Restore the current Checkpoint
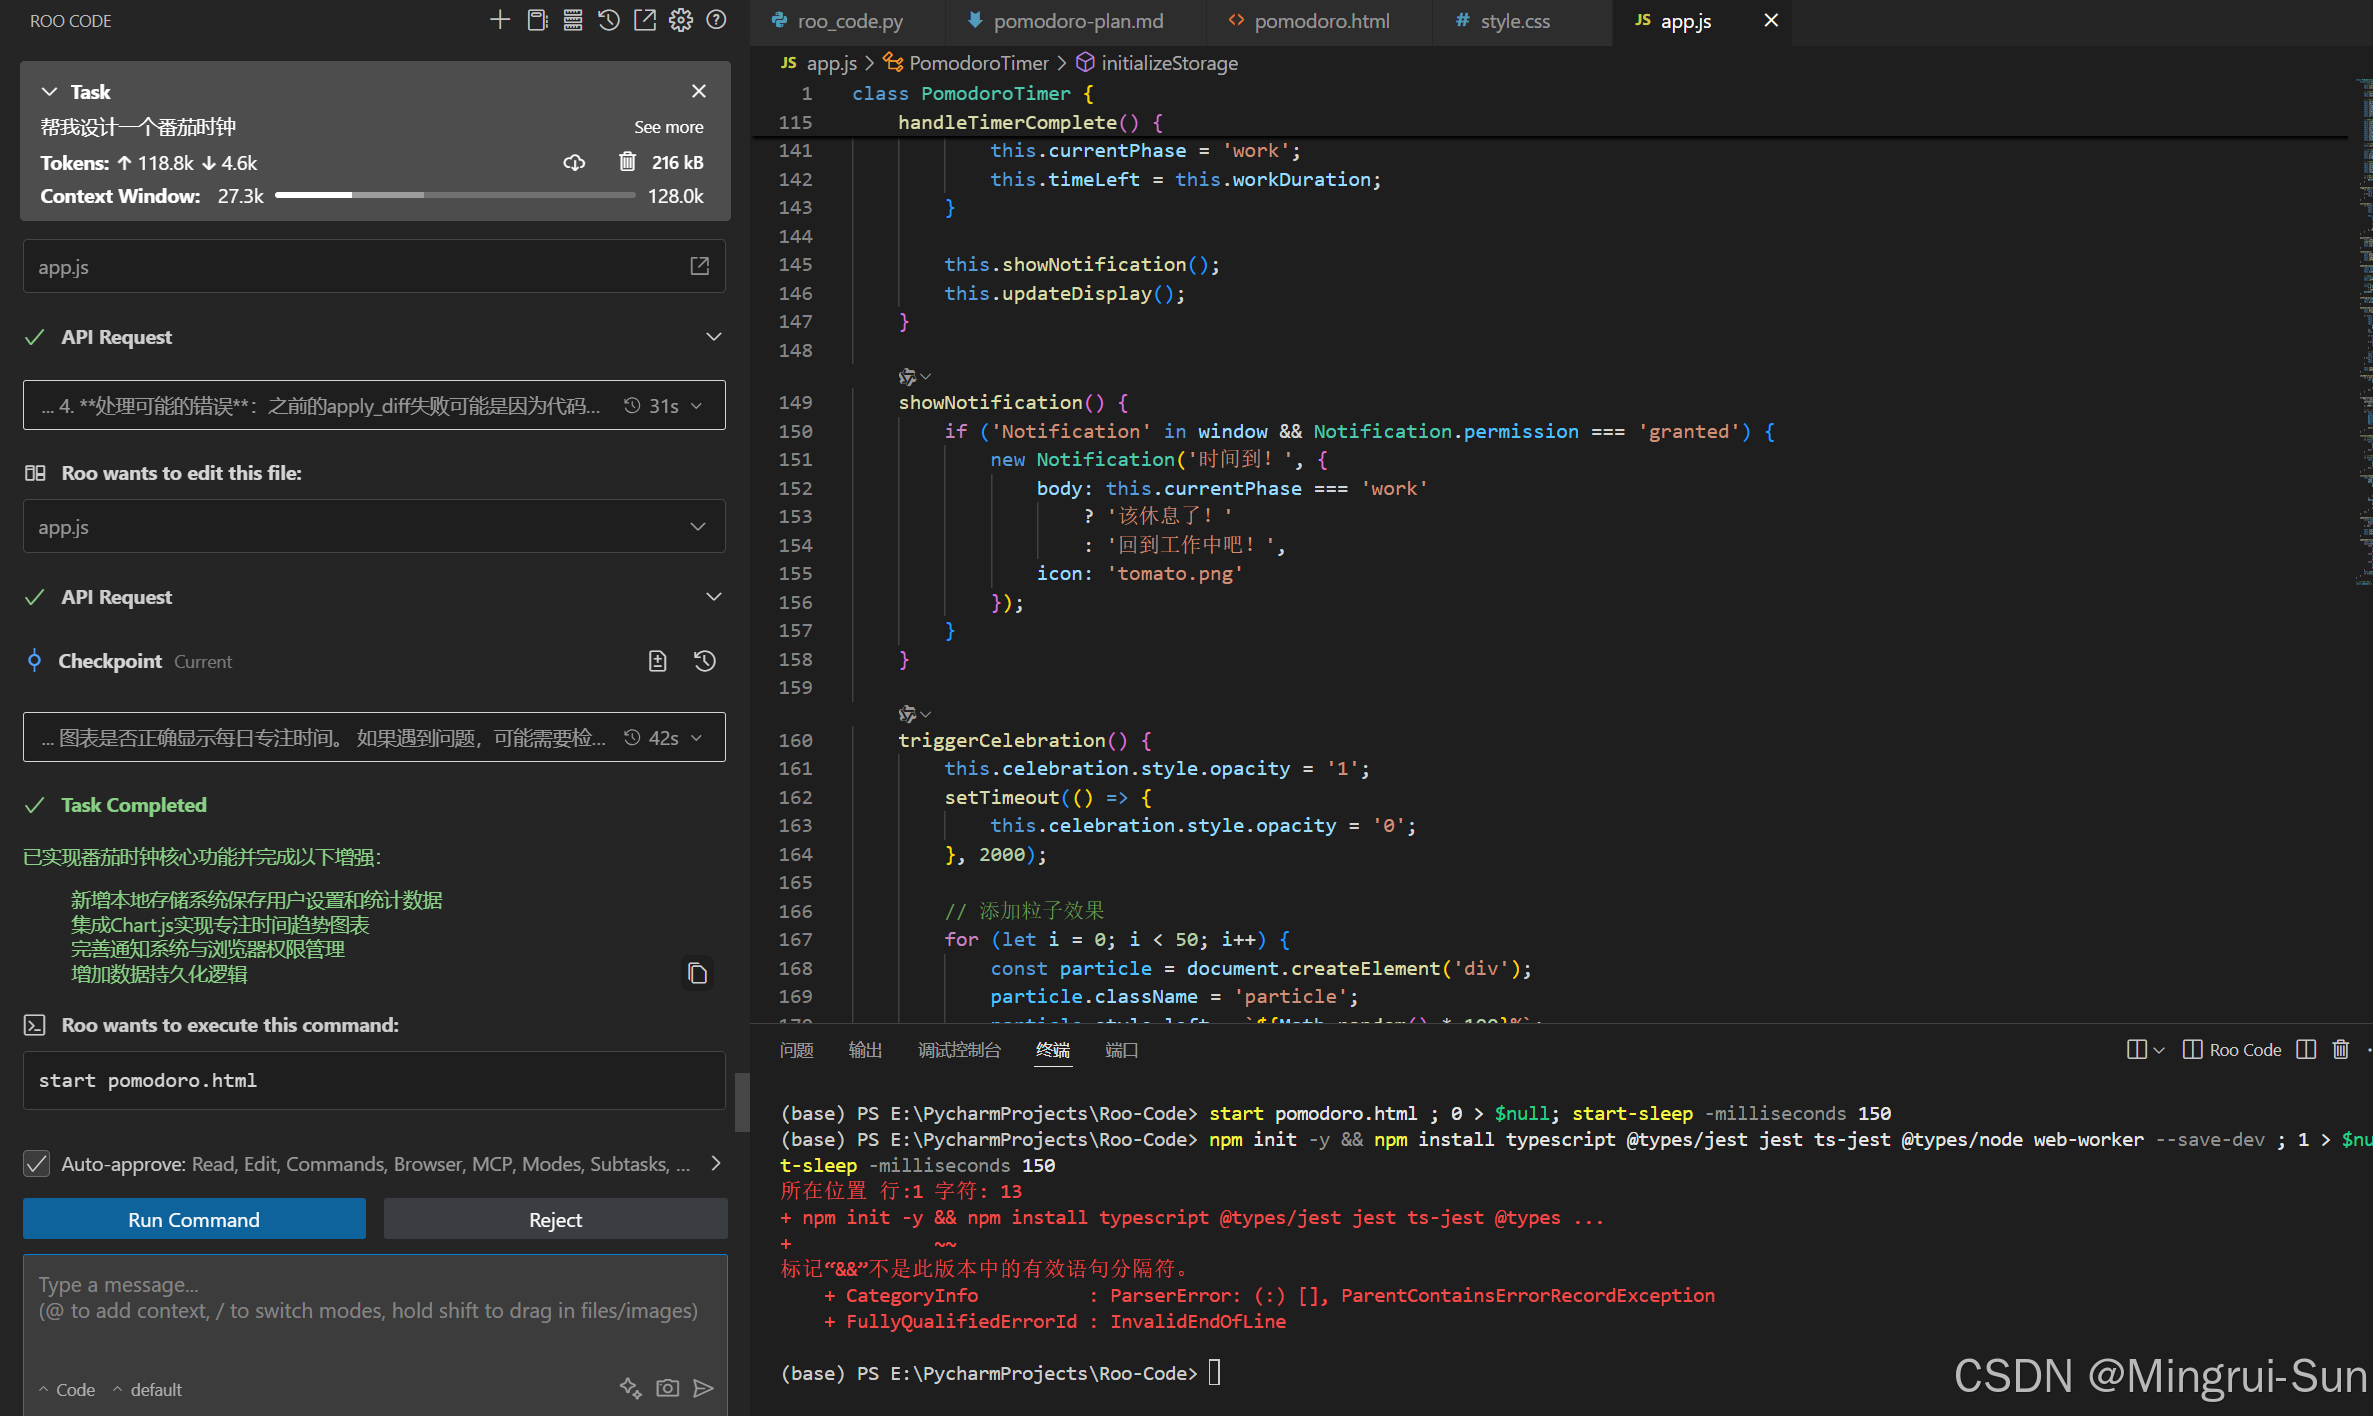The height and width of the screenshot is (1416, 2373). pos(705,661)
